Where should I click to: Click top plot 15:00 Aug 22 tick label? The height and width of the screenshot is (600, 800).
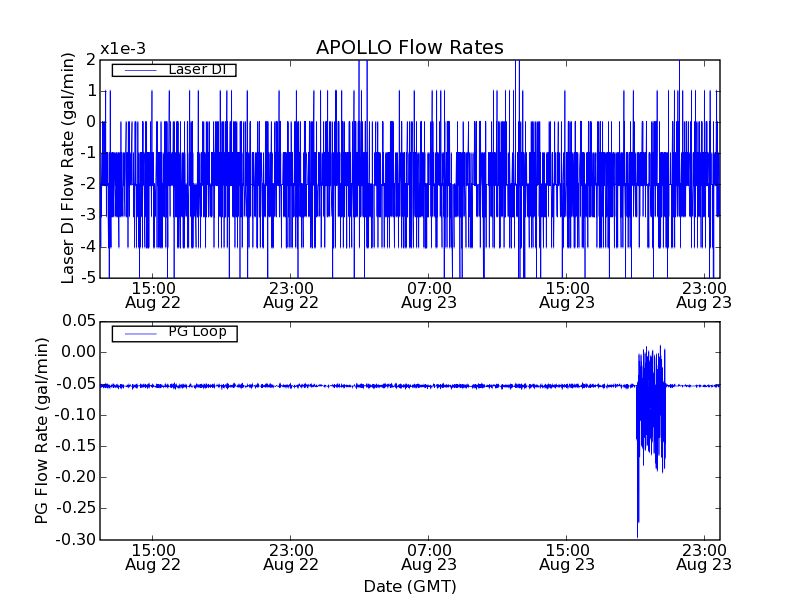(153, 294)
